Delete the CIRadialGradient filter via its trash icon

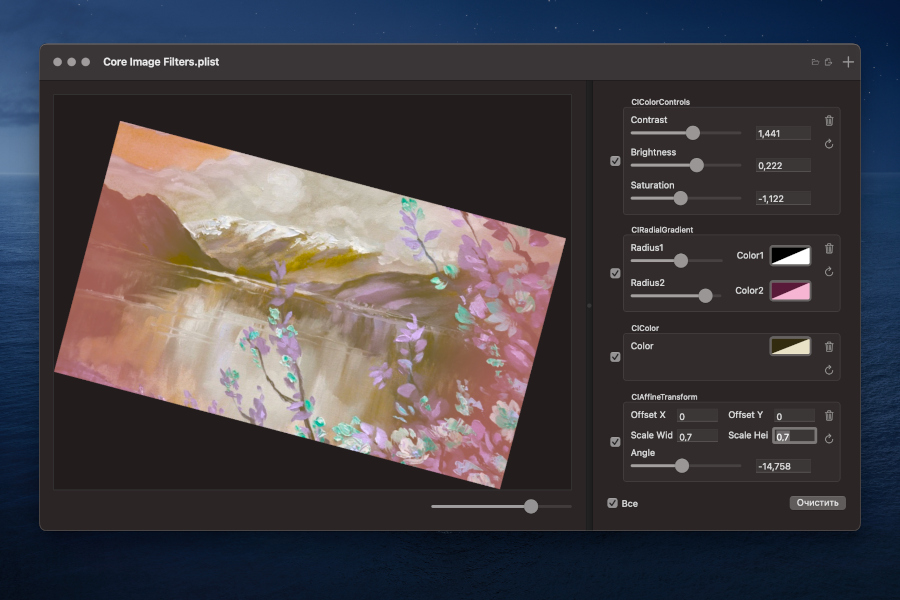point(829,248)
